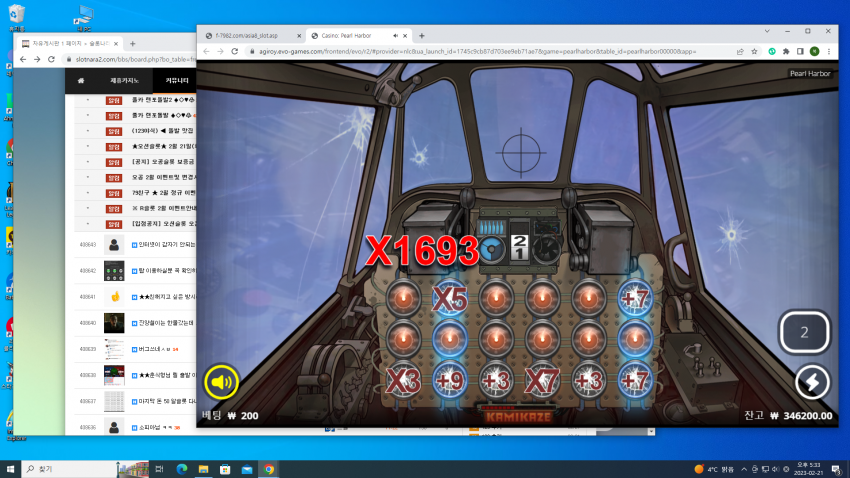Click the taskbar search box

pos(70,469)
